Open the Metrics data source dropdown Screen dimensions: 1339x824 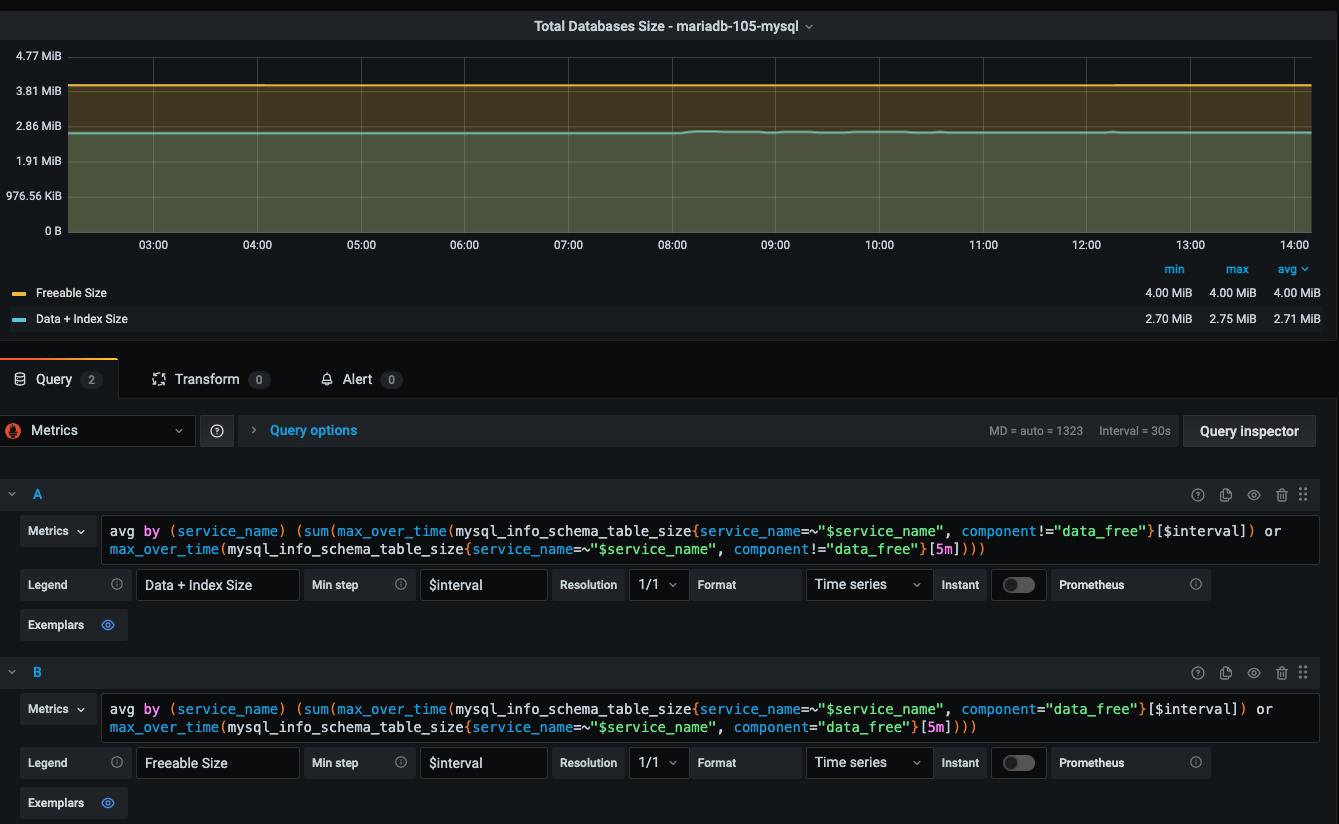(x=98, y=431)
